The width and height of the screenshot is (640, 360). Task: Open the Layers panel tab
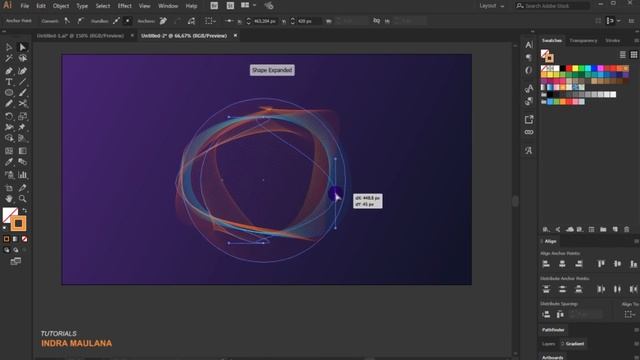coord(549,344)
